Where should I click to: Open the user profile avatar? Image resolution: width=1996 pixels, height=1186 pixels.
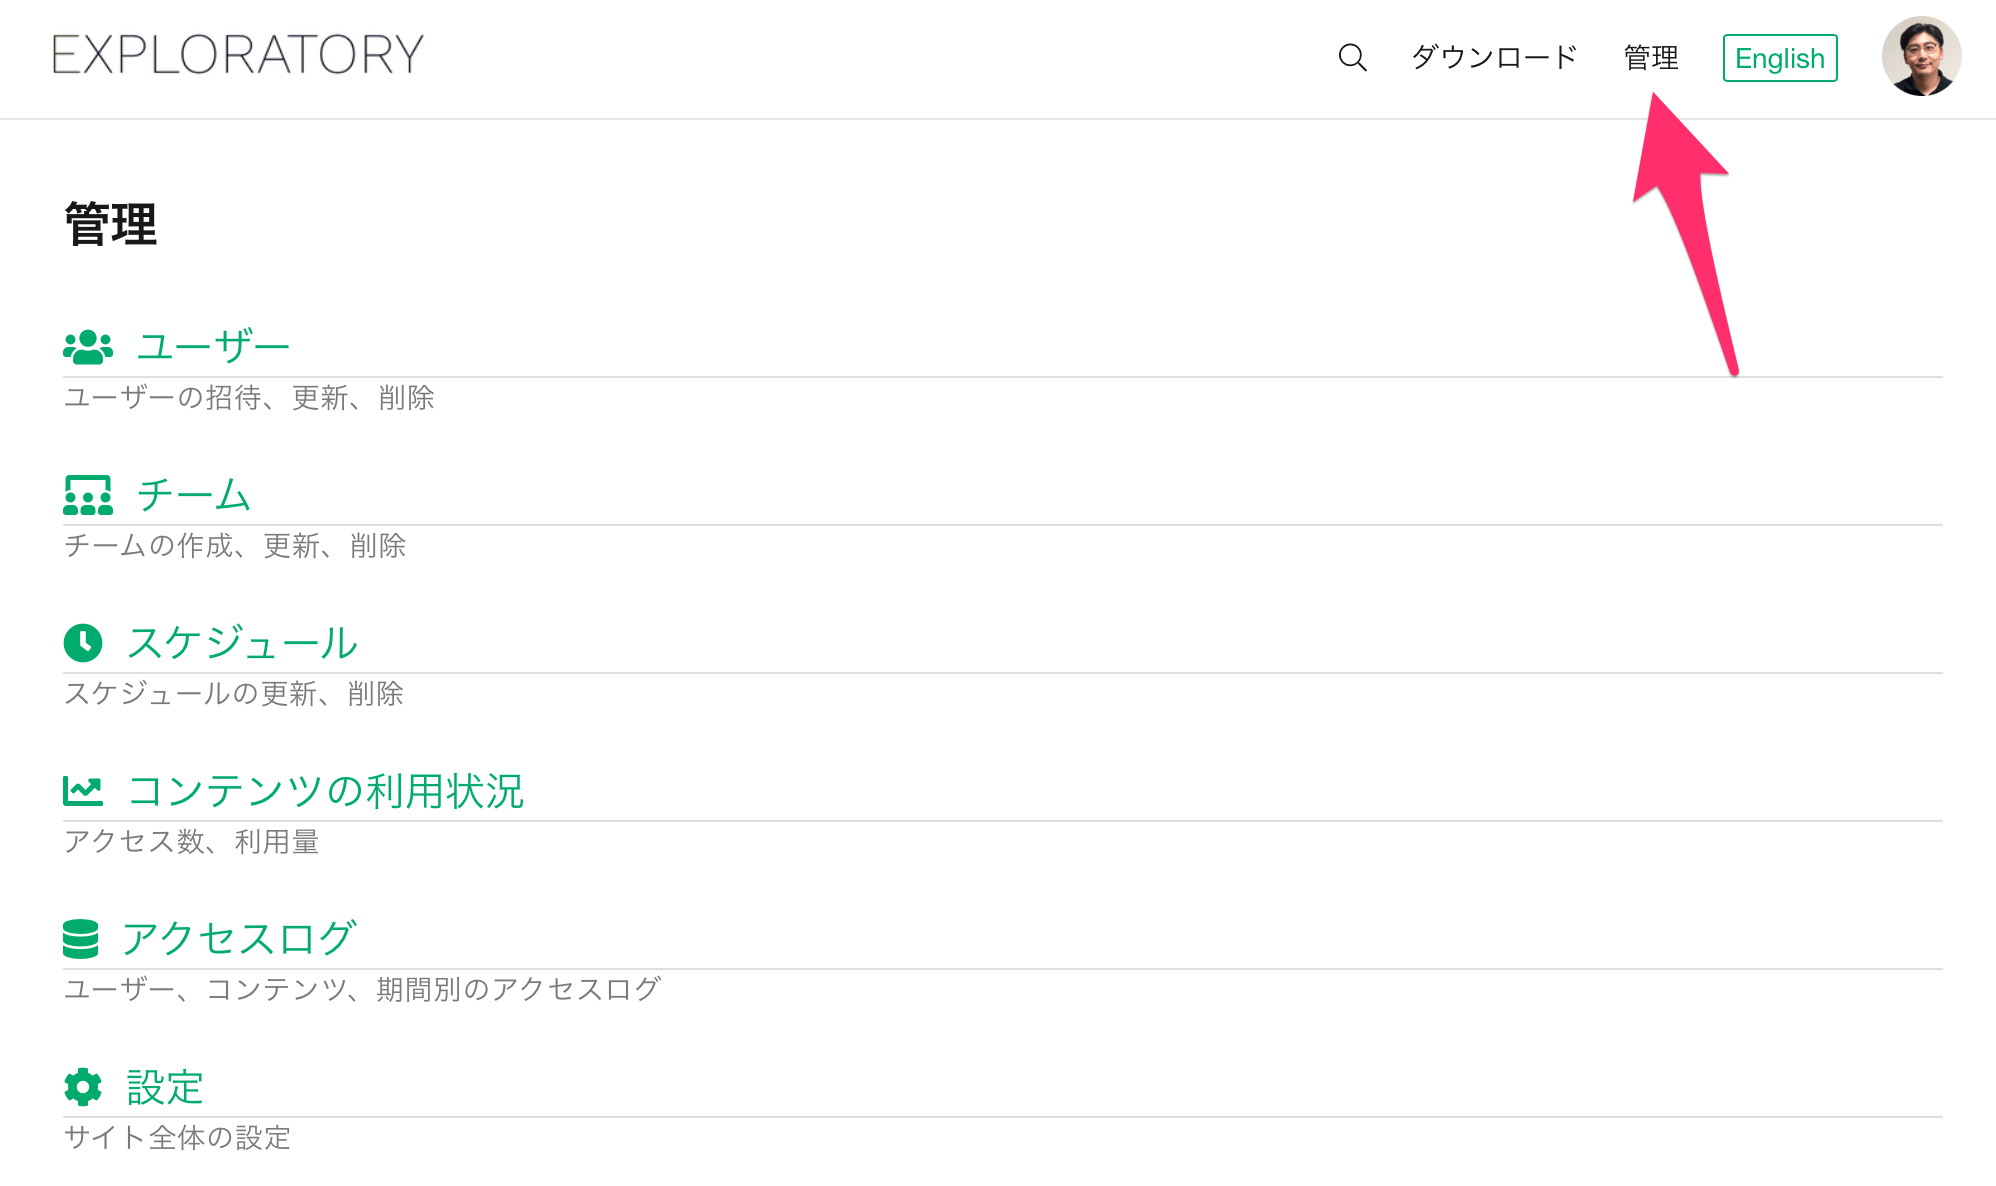pos(1921,56)
